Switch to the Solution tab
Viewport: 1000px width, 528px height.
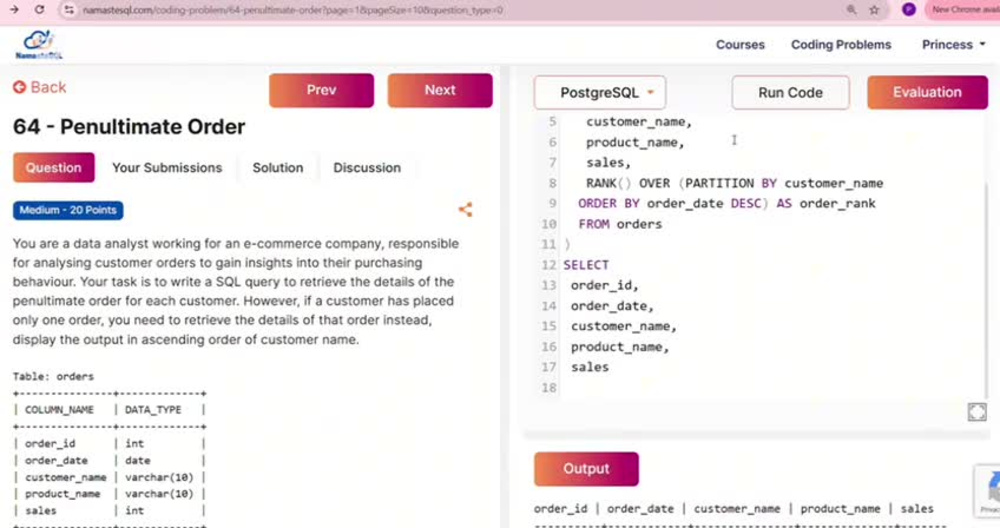point(277,168)
